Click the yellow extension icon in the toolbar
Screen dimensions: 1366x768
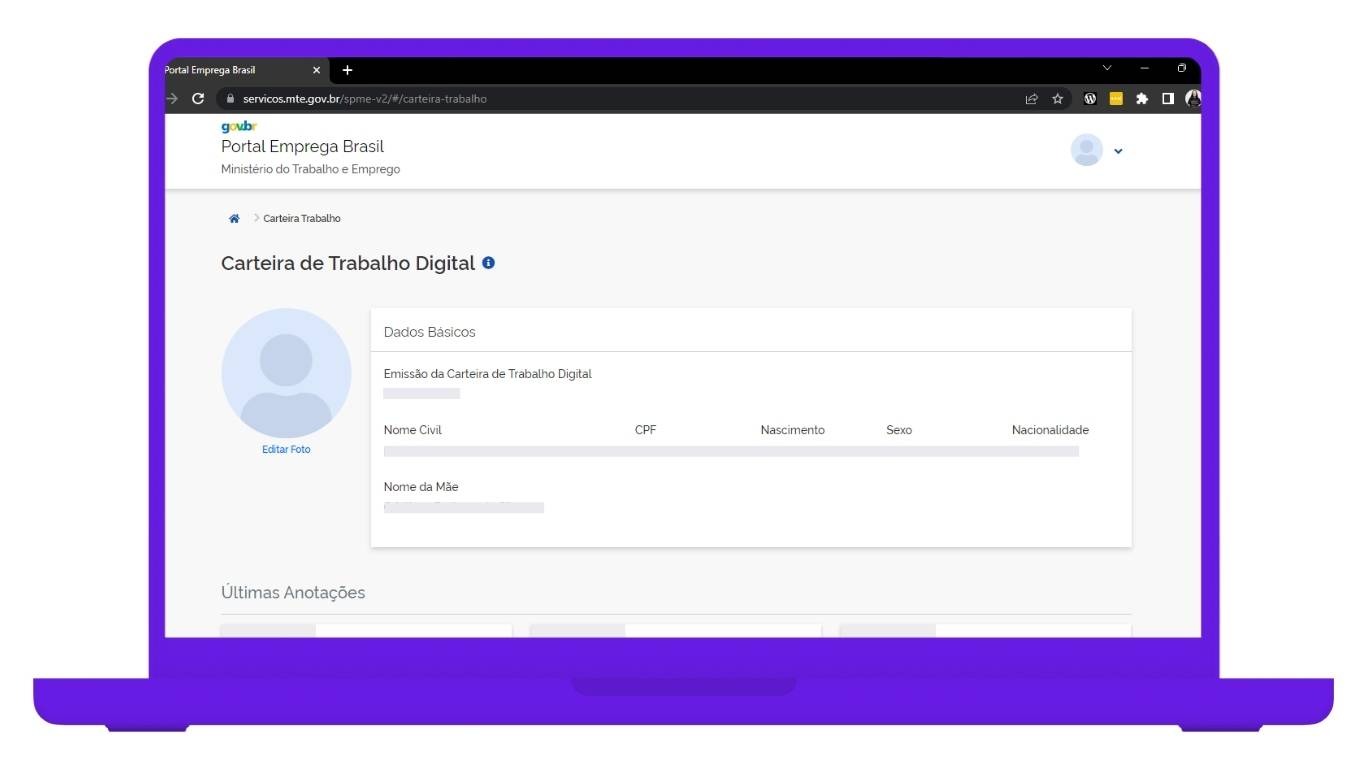(x=1116, y=99)
